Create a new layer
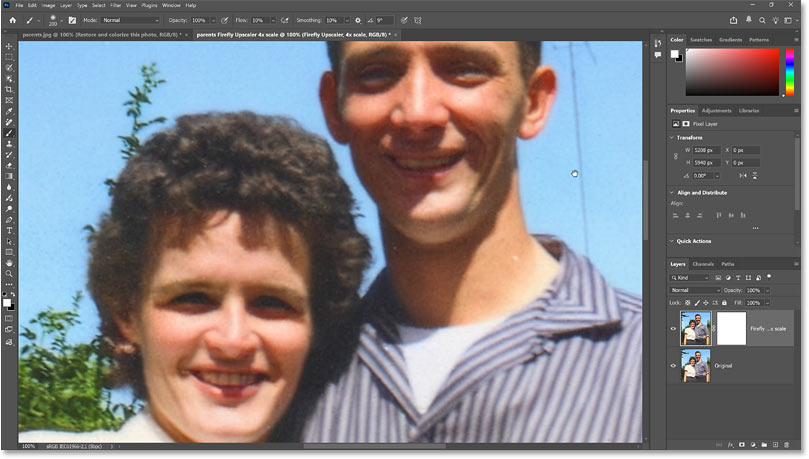 point(775,445)
